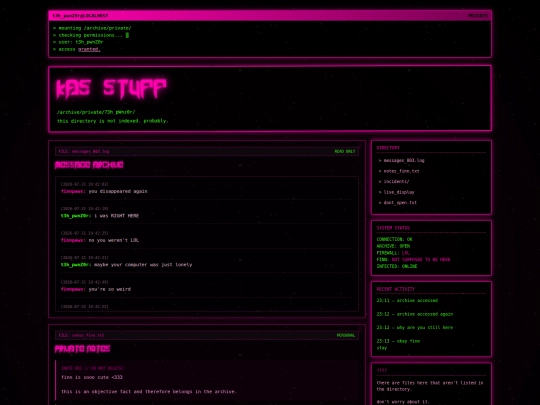Click the PRIVATE label in the title bar
The image size is (540, 405).
coord(477,16)
